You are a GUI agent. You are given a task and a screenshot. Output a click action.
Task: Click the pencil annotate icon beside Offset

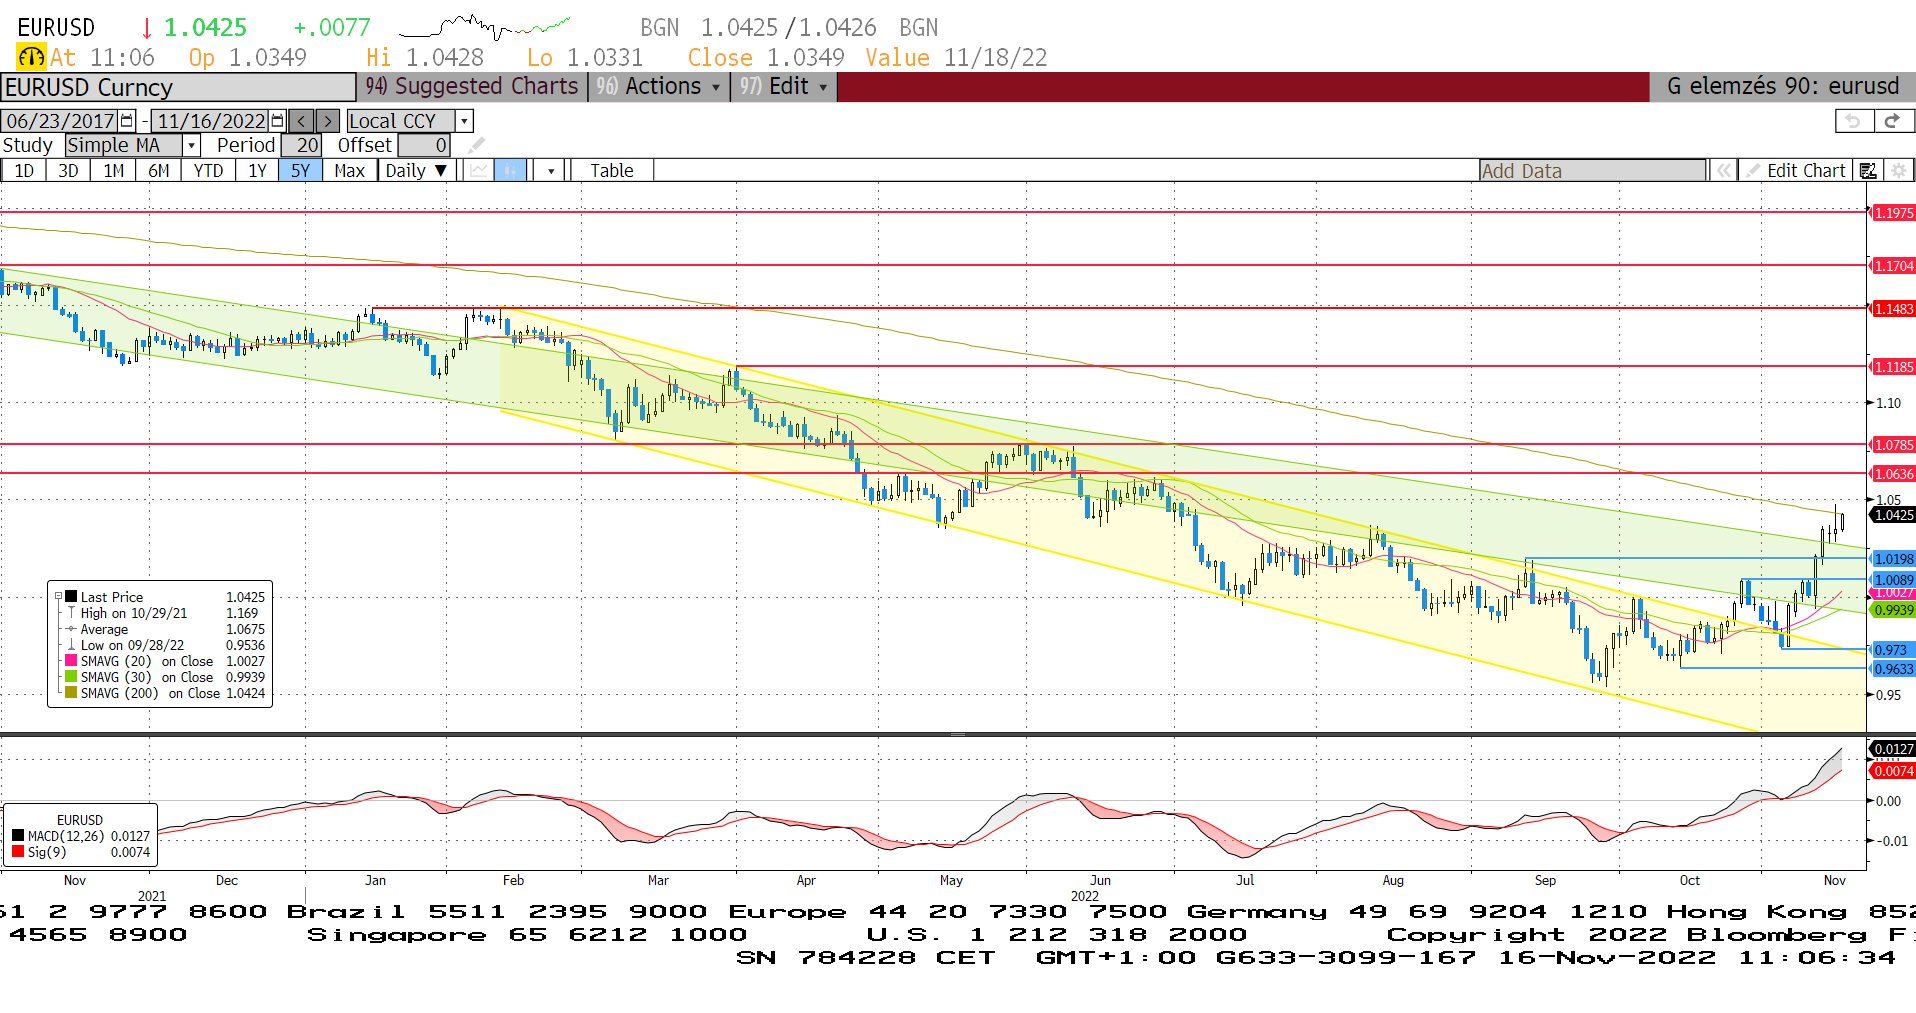click(x=477, y=145)
